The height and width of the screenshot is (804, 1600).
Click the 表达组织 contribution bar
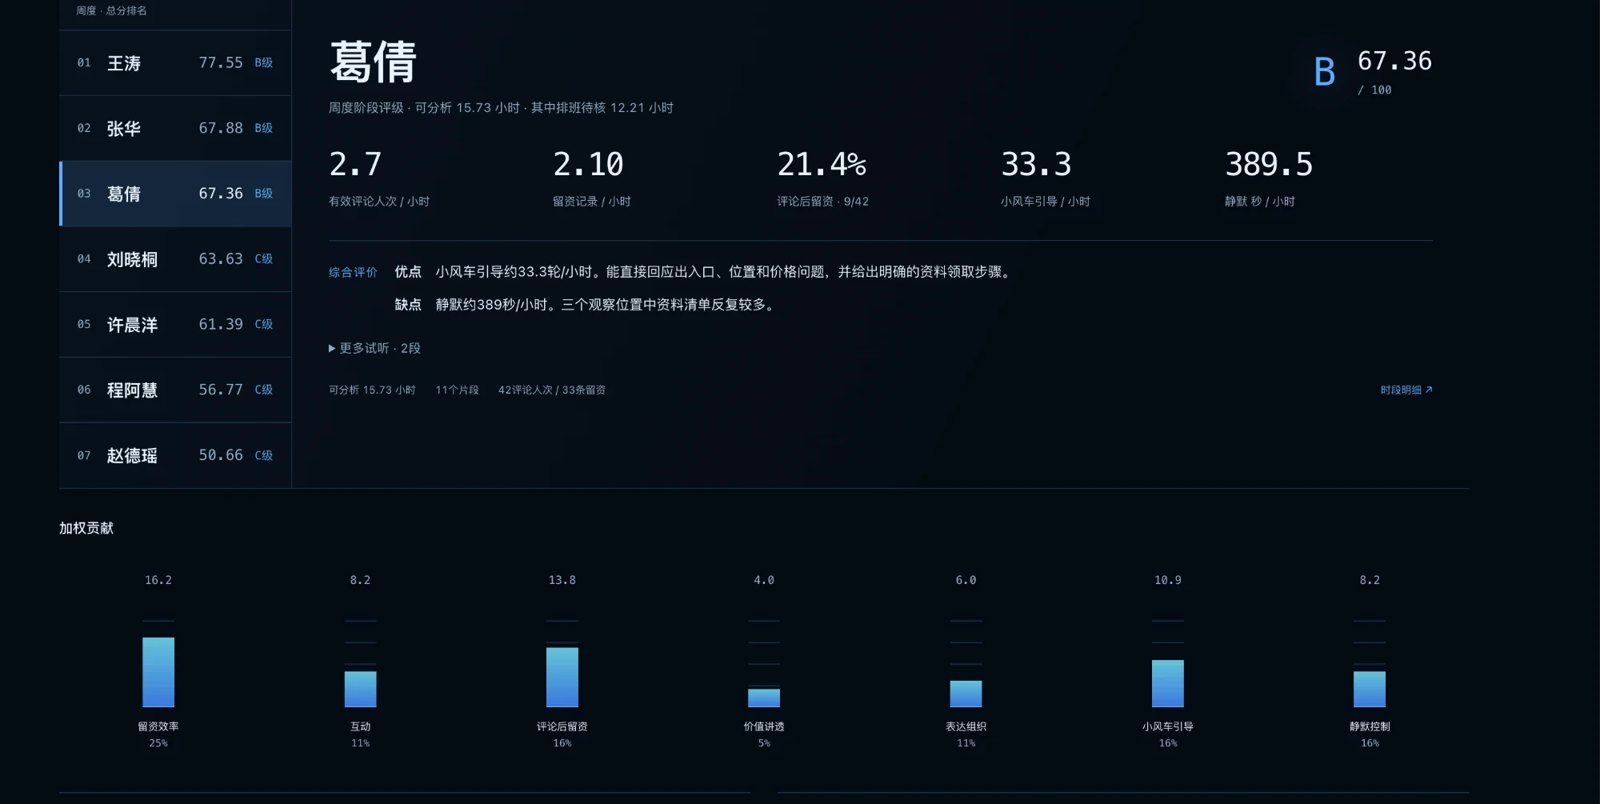click(x=966, y=694)
